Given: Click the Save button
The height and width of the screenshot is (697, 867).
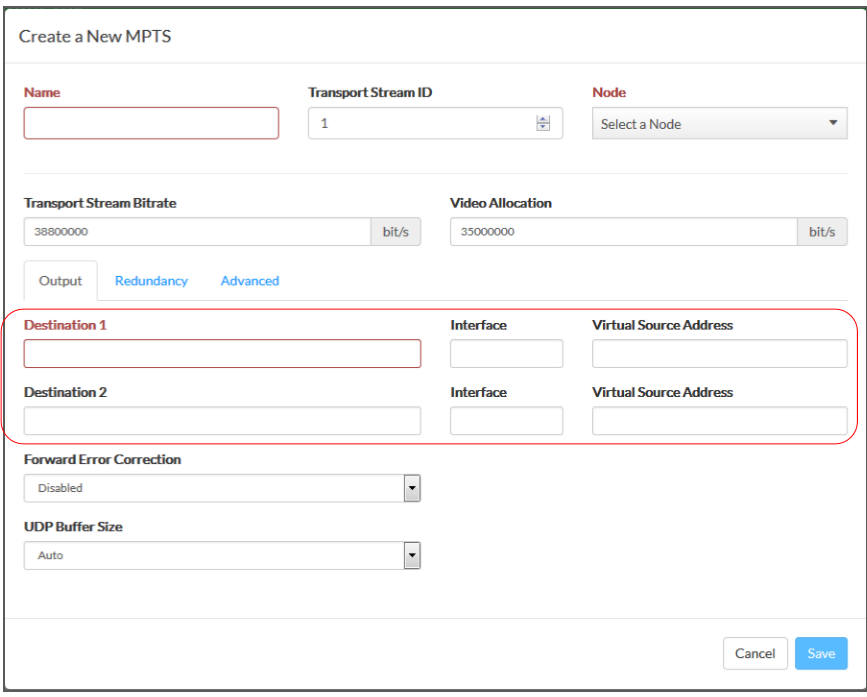Looking at the screenshot, I should pos(821,653).
